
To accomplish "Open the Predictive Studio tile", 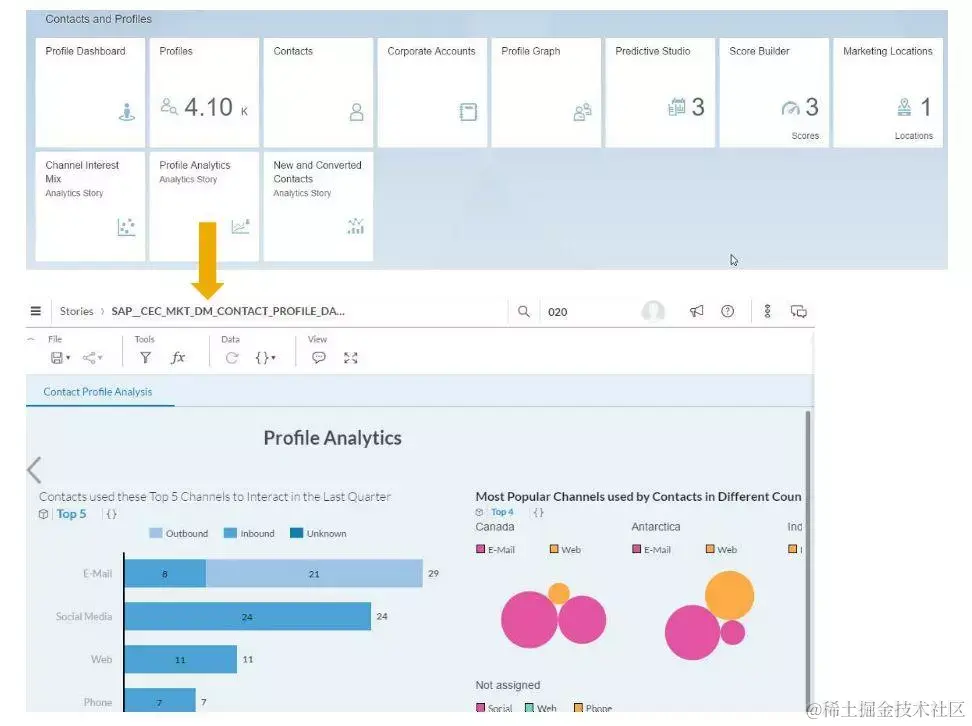I will pos(660,92).
